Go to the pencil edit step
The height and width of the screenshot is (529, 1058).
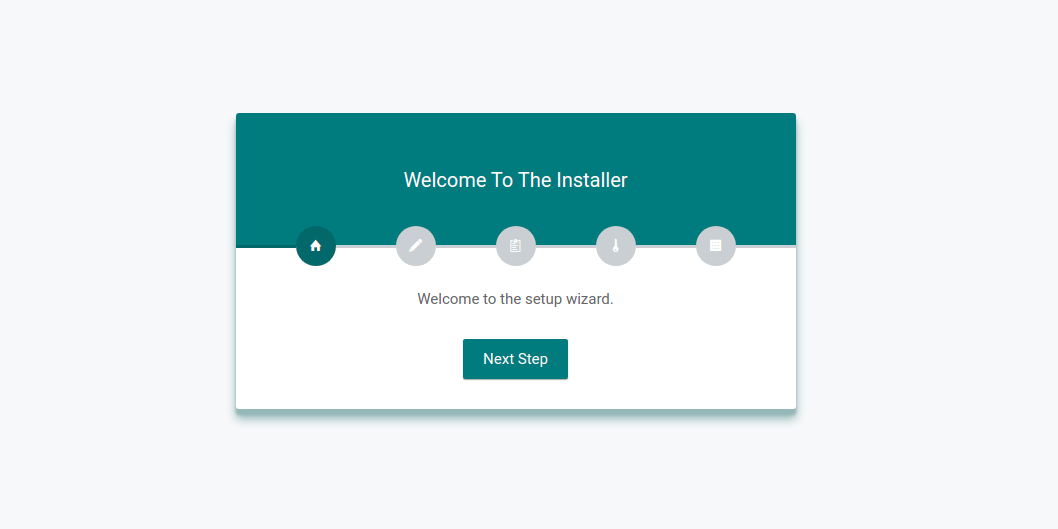click(x=416, y=246)
